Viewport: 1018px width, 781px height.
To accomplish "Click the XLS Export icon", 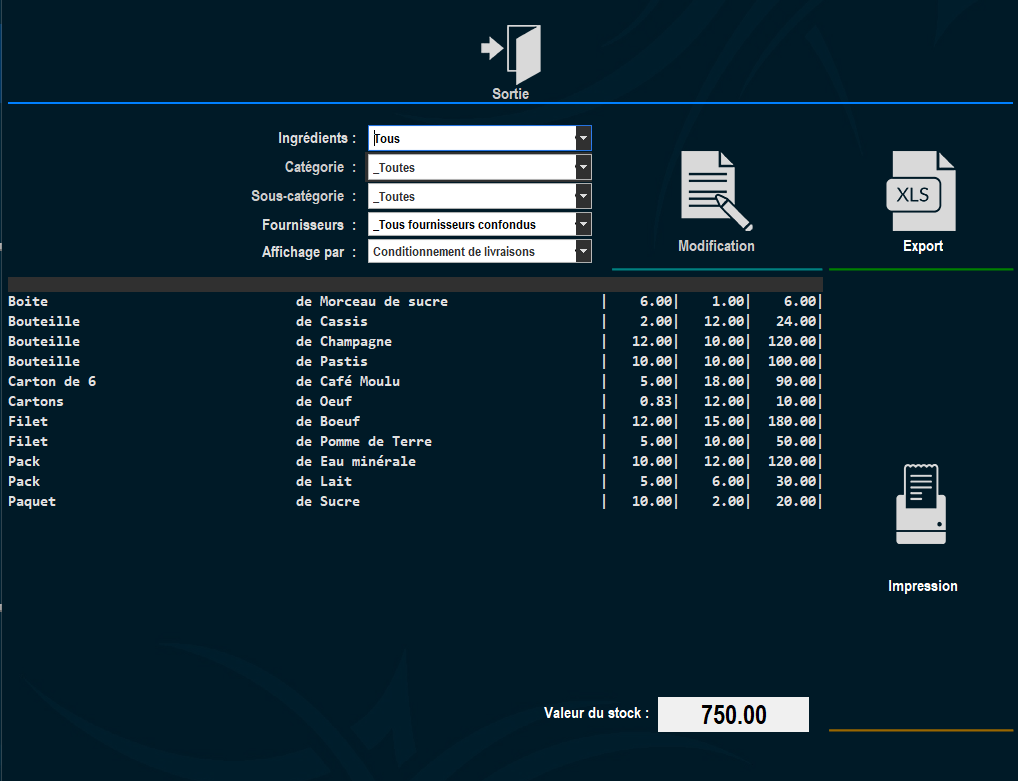I will coord(921,191).
